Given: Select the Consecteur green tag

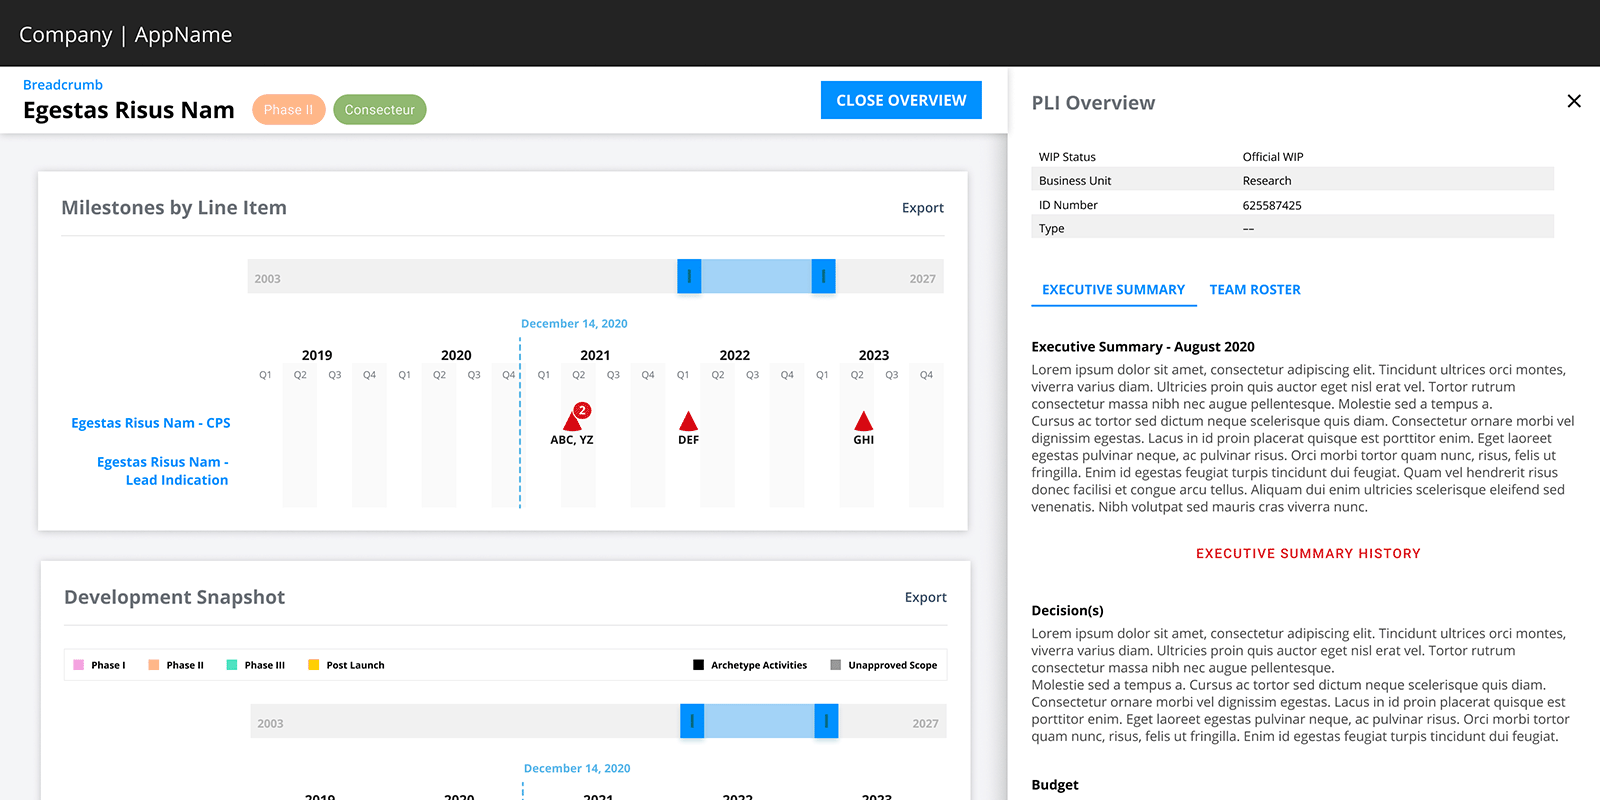Looking at the screenshot, I should click(x=380, y=110).
